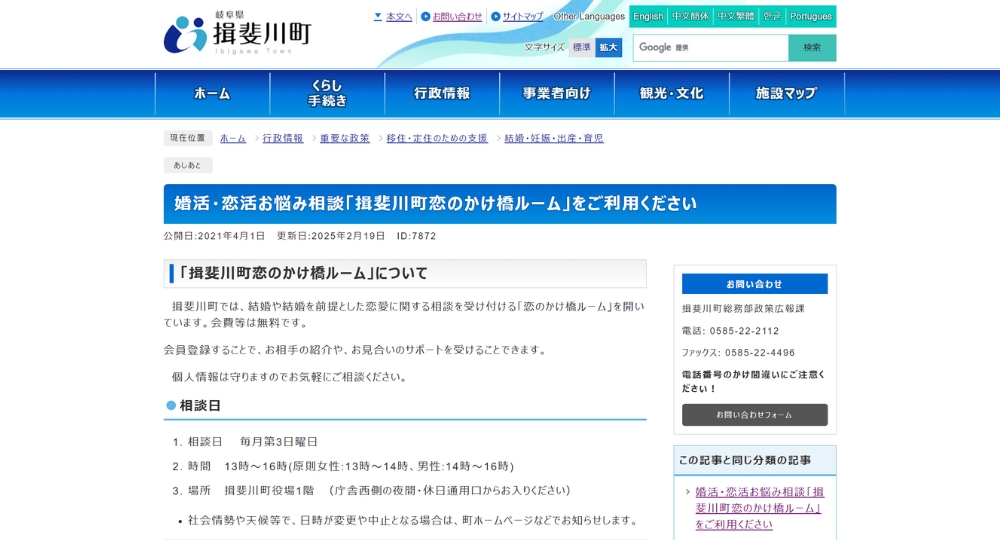
Task: Click the Other Languages label
Action: (x=589, y=17)
